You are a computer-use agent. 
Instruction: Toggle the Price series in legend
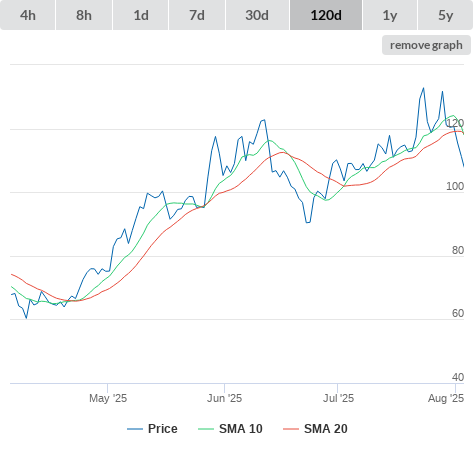point(152,429)
